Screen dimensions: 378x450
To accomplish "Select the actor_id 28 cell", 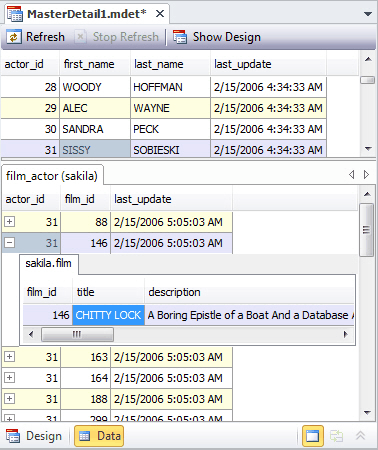I will (30, 87).
